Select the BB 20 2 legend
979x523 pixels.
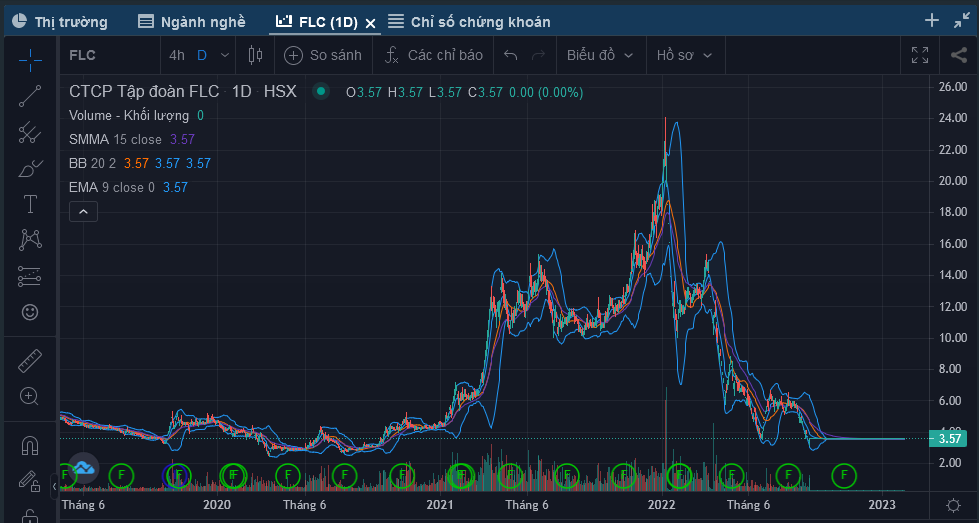click(92, 164)
